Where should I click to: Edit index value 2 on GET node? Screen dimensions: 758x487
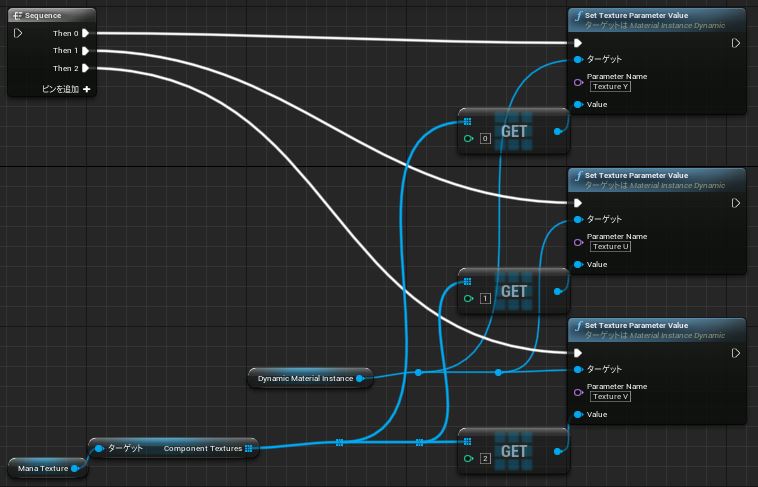485,458
